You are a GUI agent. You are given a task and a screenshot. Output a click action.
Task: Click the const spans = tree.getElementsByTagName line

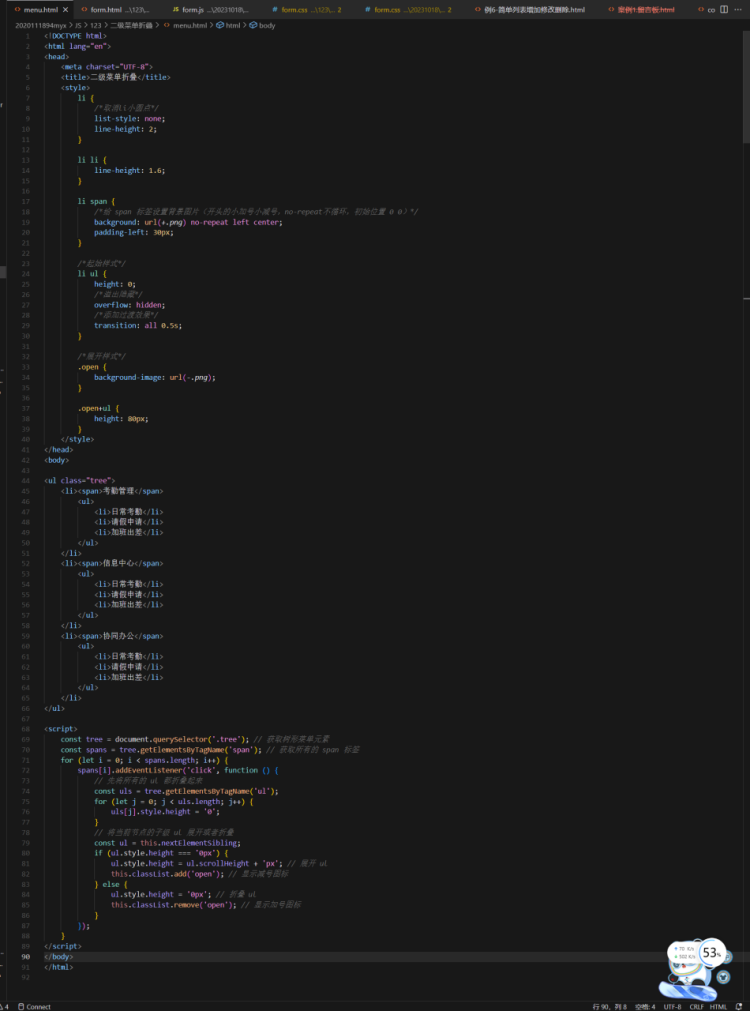click(x=210, y=749)
